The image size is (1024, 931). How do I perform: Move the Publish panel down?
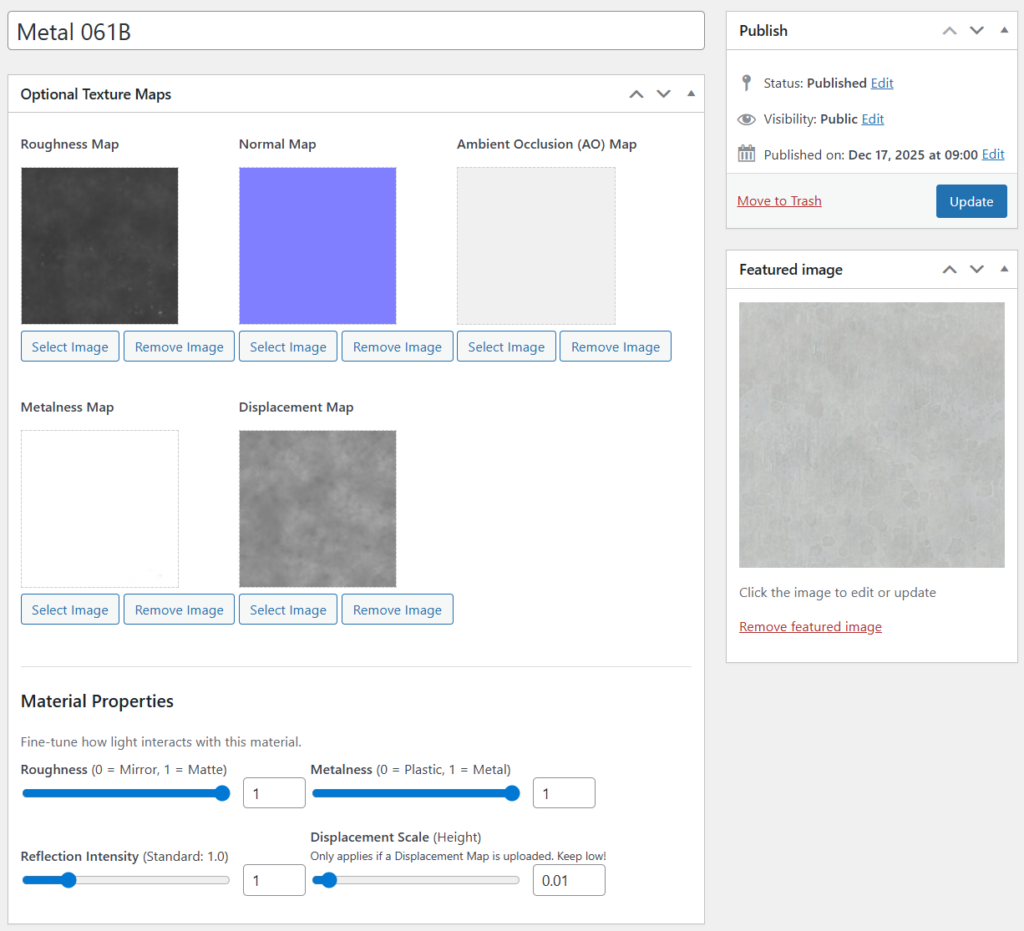(977, 31)
